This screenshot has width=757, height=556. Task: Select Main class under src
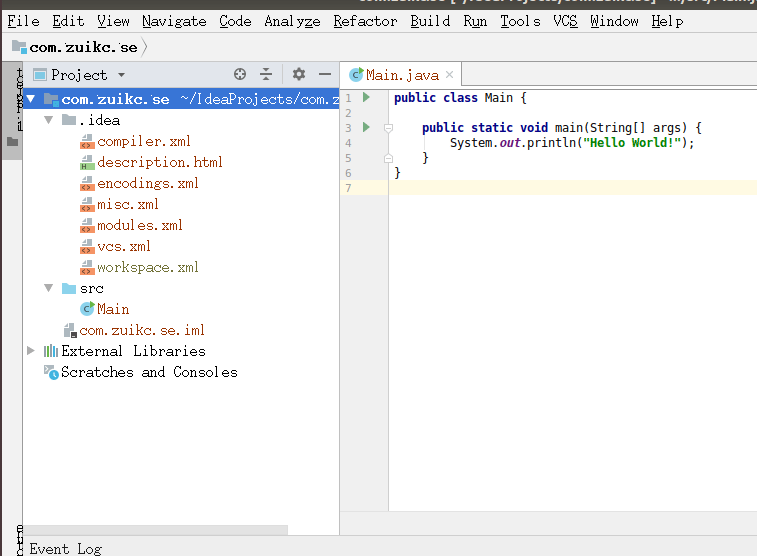click(113, 309)
